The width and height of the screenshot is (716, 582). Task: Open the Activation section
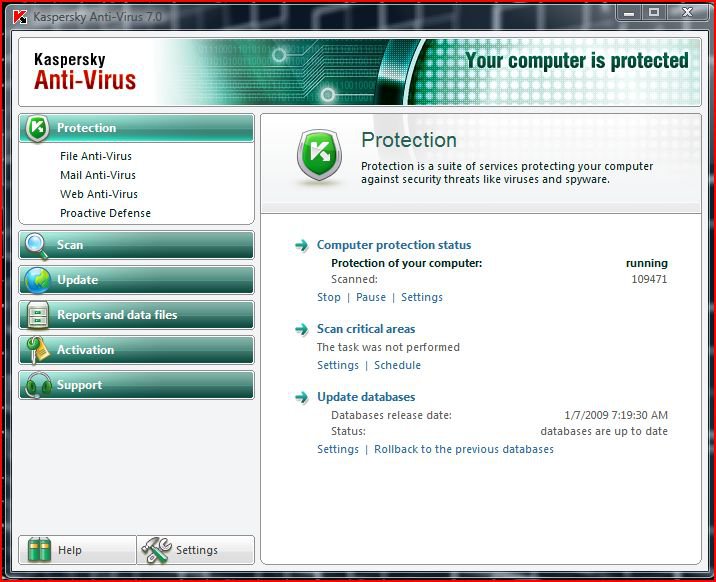point(137,350)
